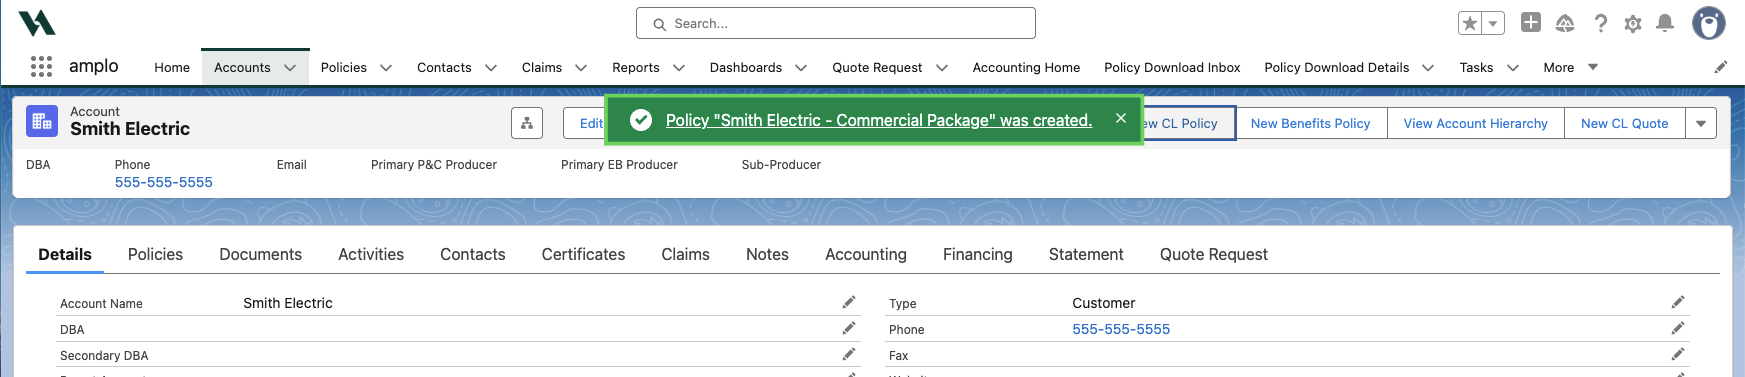Screen dimensions: 1745x377
Task: Expand the Claims nav dropdown chevron
Action: 581,68
